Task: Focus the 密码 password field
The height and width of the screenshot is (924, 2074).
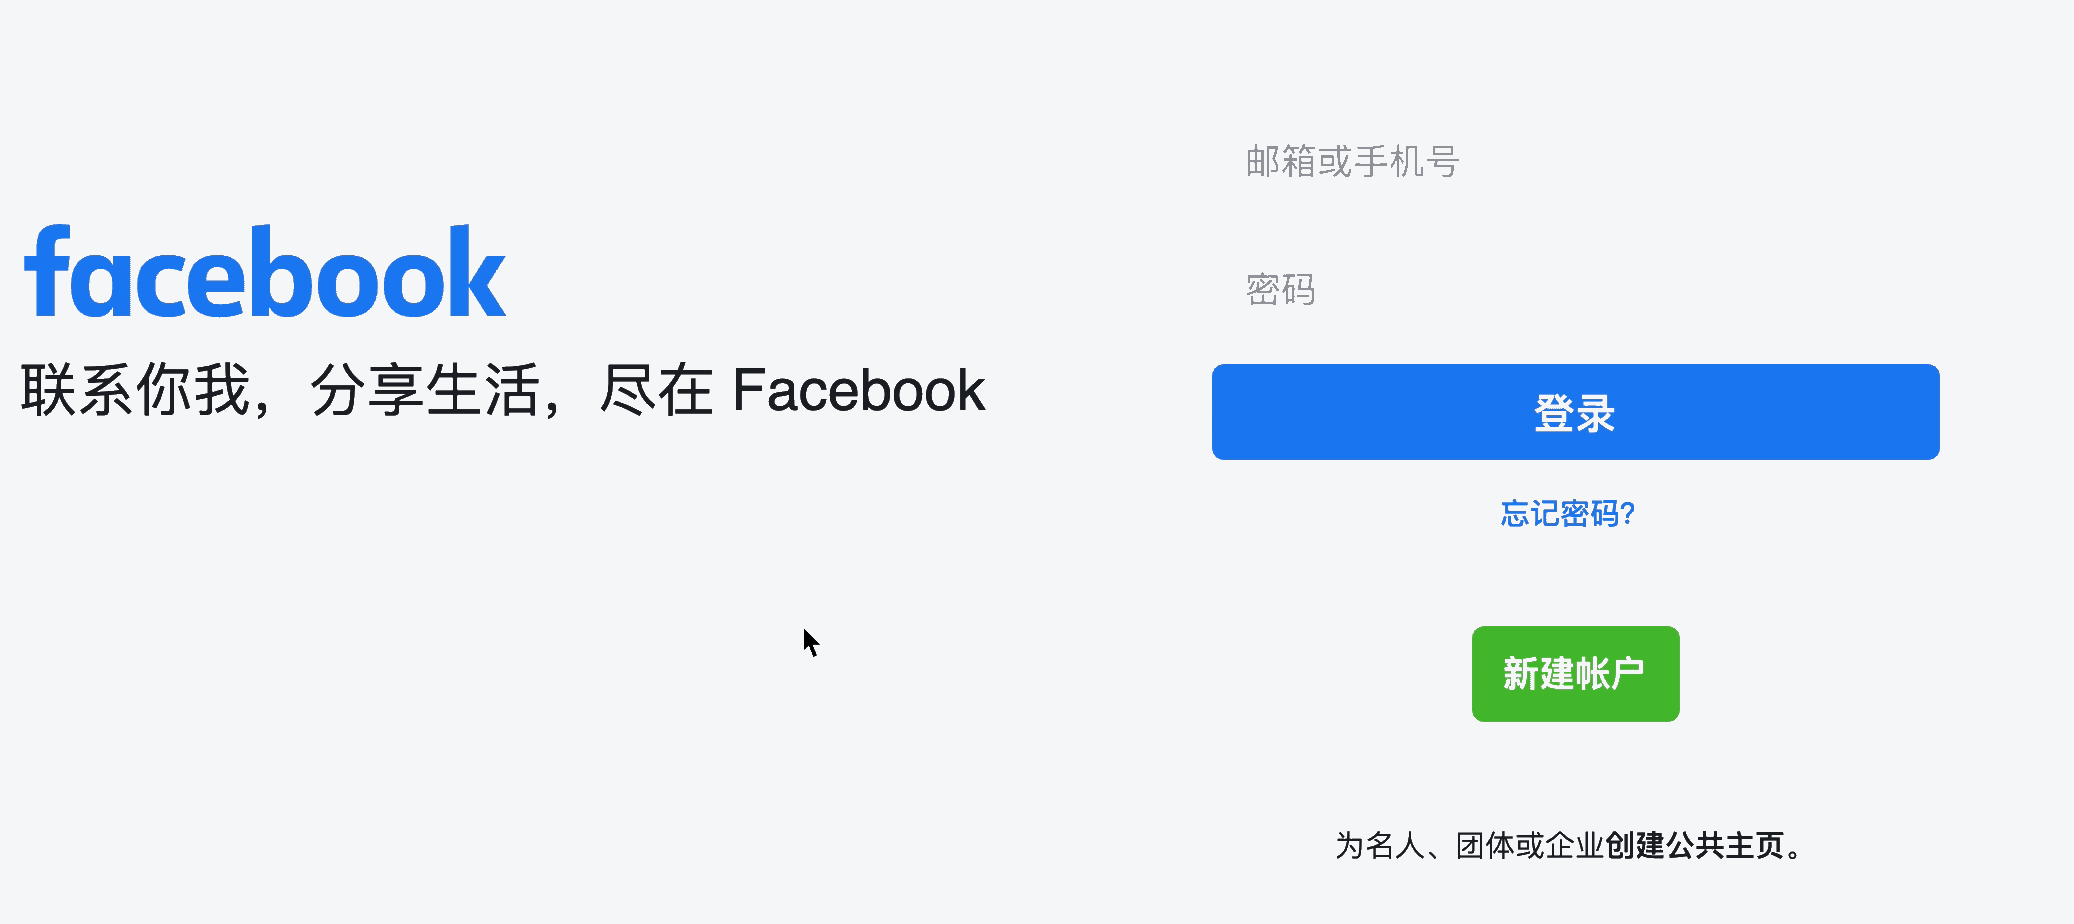Action: 1575,289
